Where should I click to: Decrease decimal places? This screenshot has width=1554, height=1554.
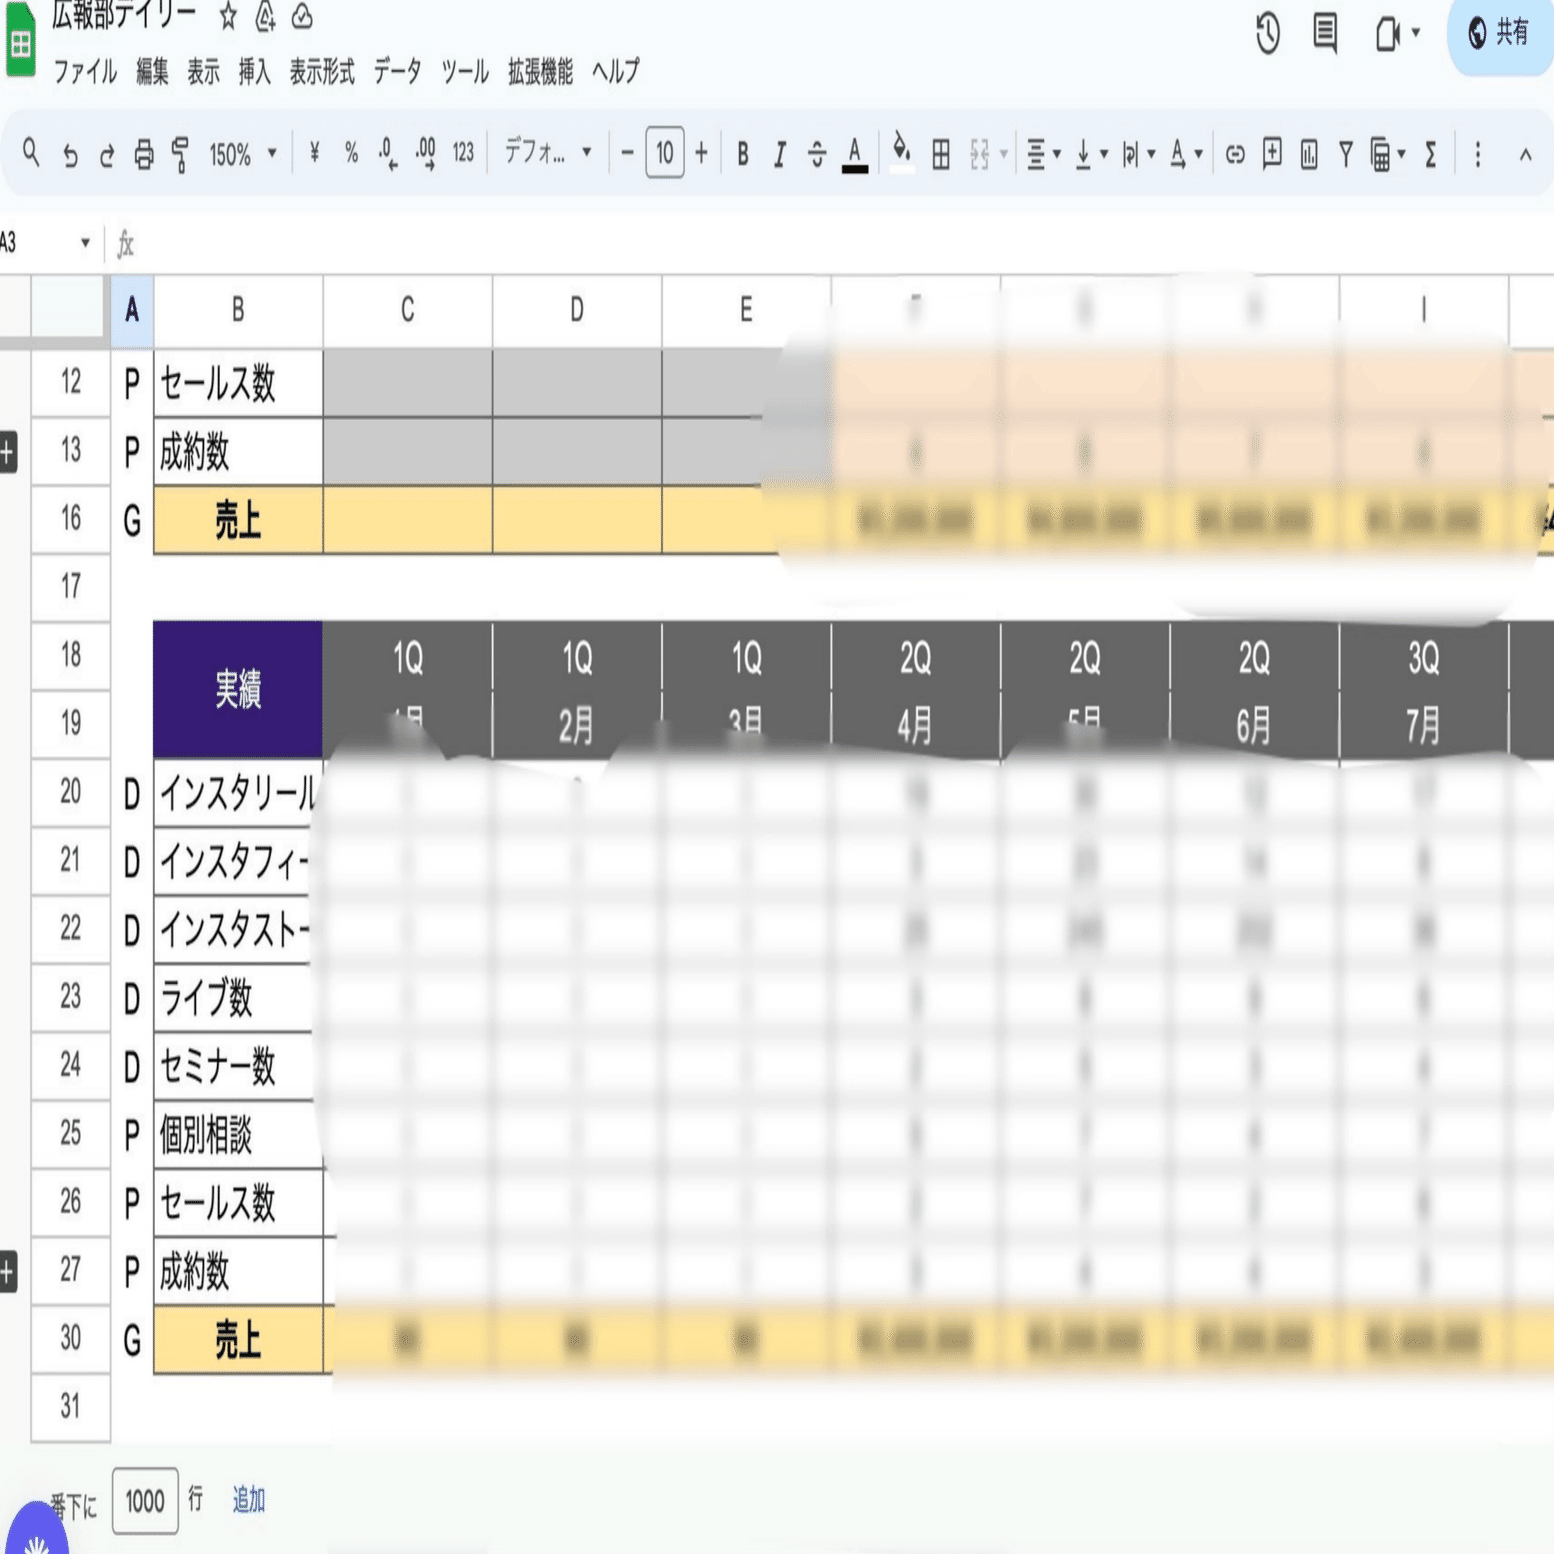click(x=388, y=153)
